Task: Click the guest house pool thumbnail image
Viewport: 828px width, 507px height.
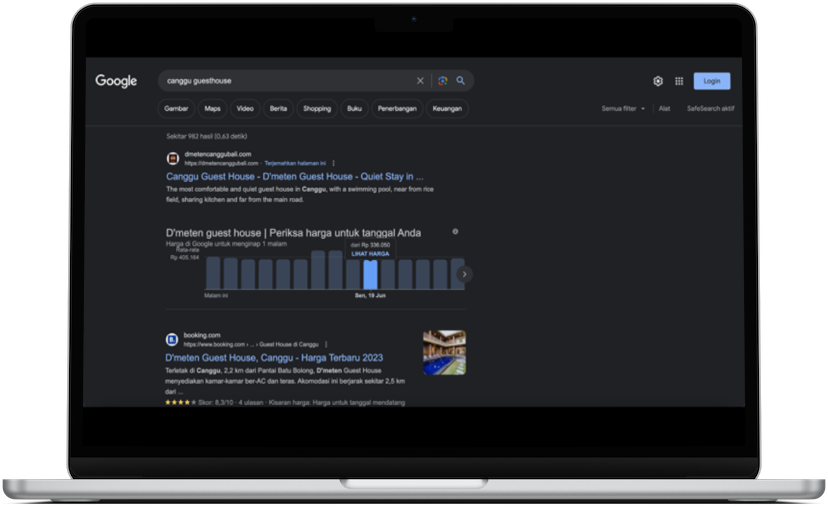Action: 445,353
